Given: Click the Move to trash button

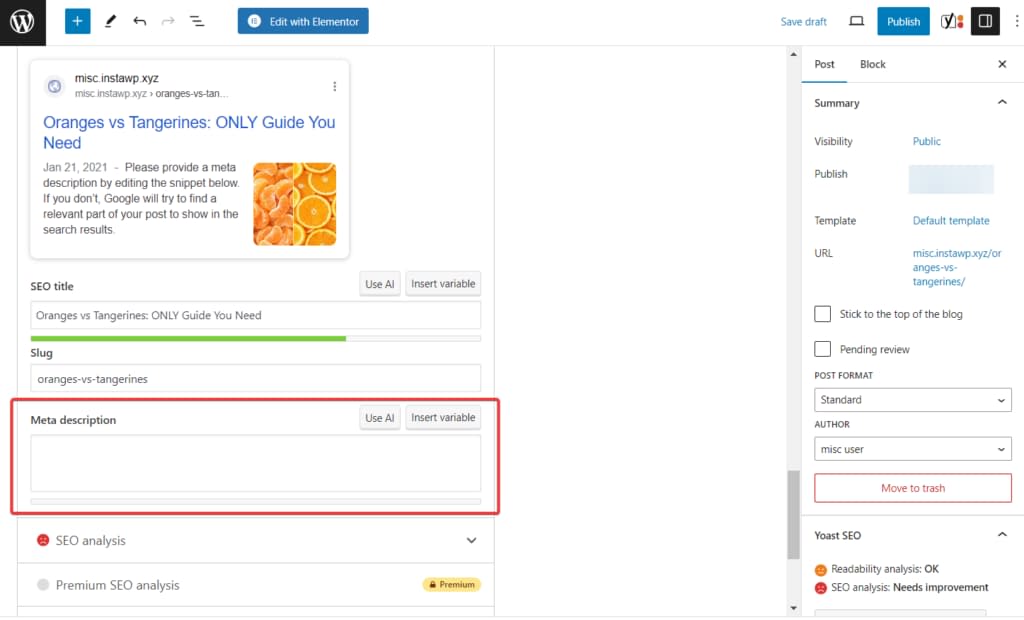Looking at the screenshot, I should pos(912,488).
